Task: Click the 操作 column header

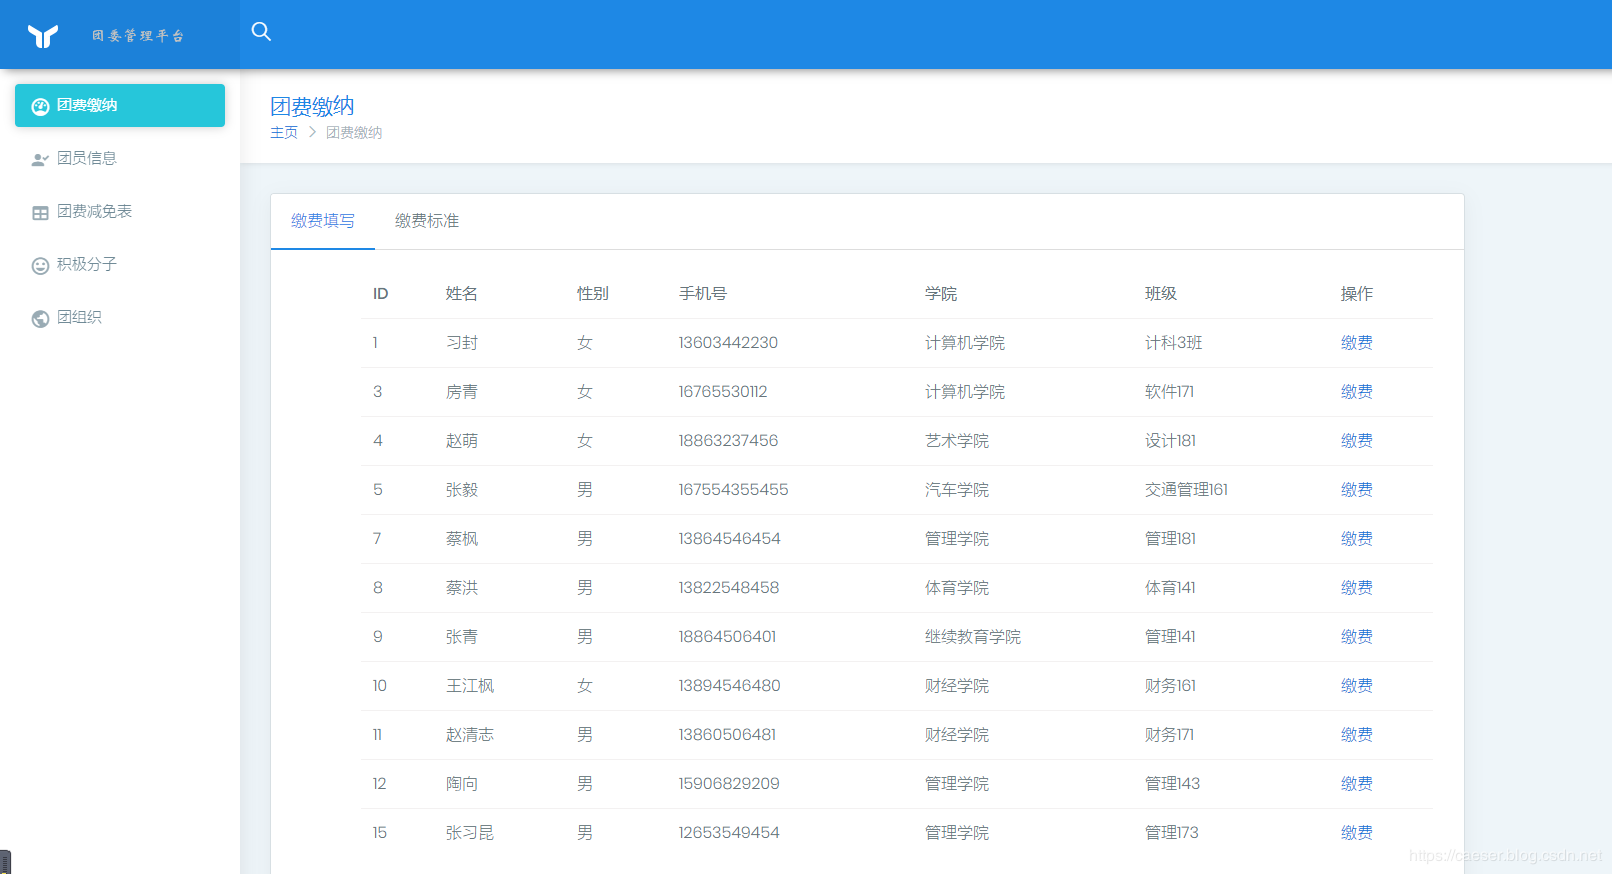Action: pos(1357,294)
